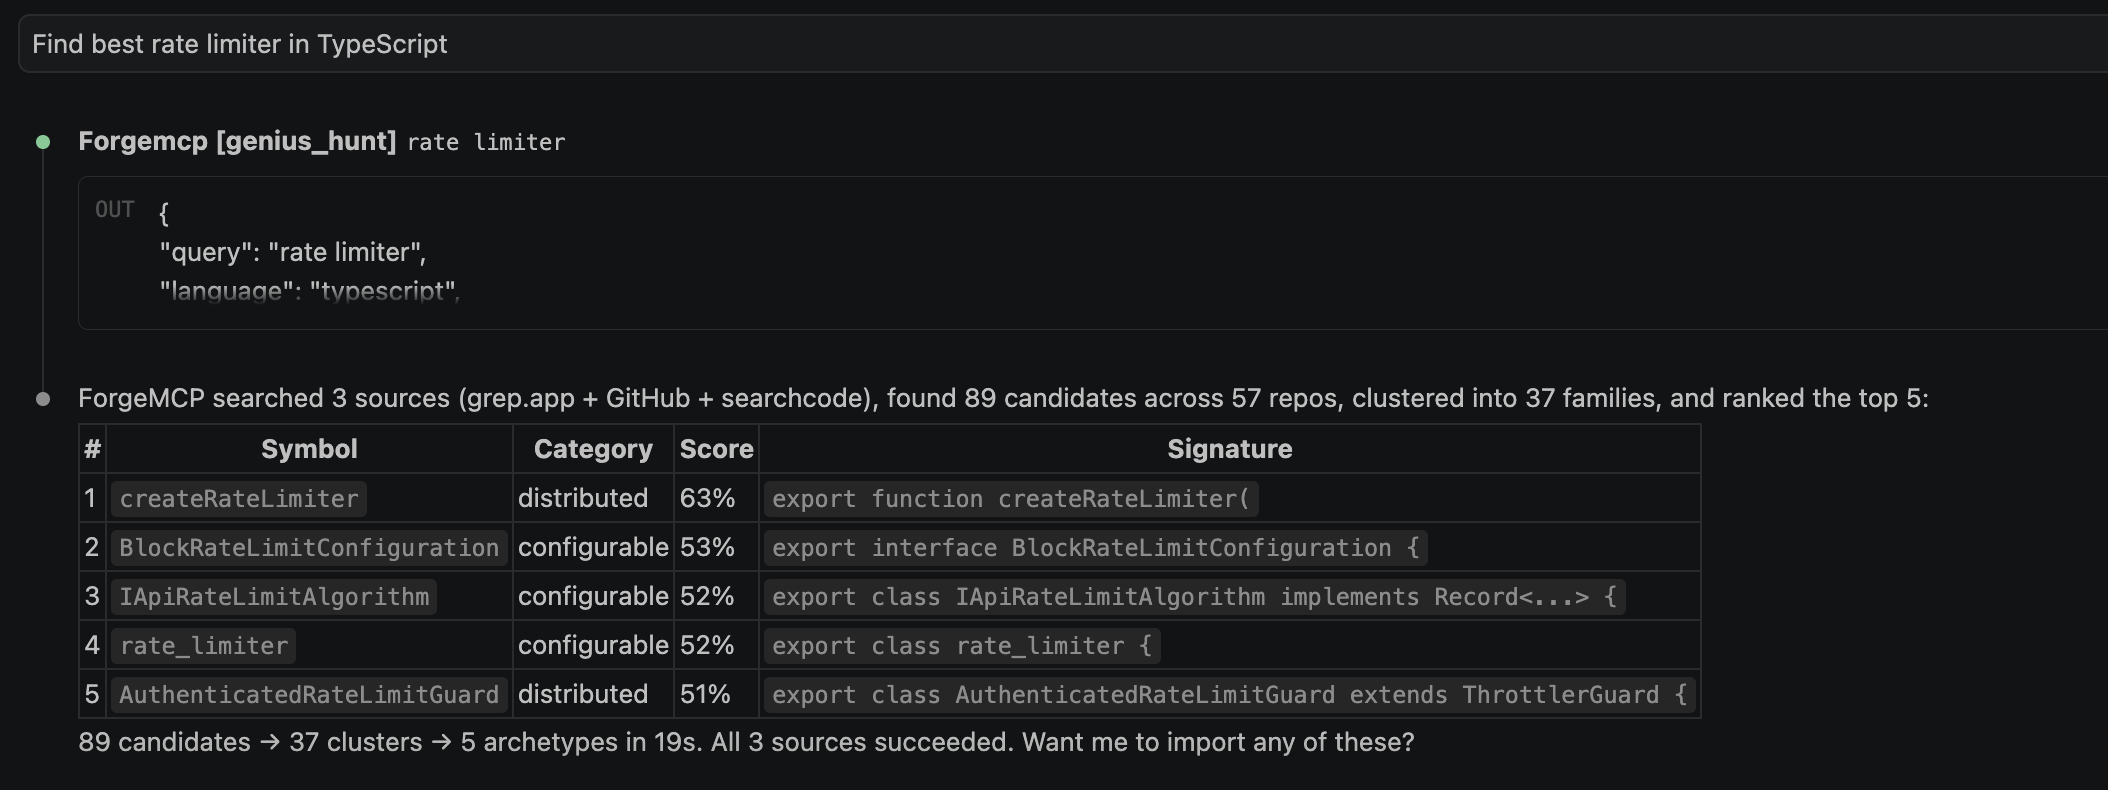Click the Symbol column header
2108x790 pixels.
(x=309, y=449)
